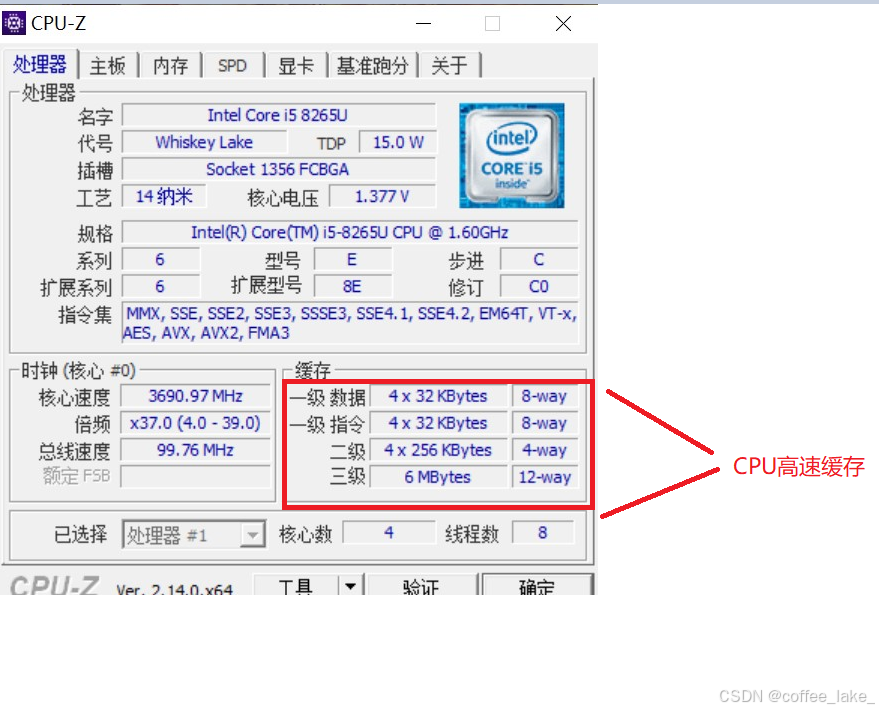Click the 工具 button
879x711 pixels.
(295, 586)
